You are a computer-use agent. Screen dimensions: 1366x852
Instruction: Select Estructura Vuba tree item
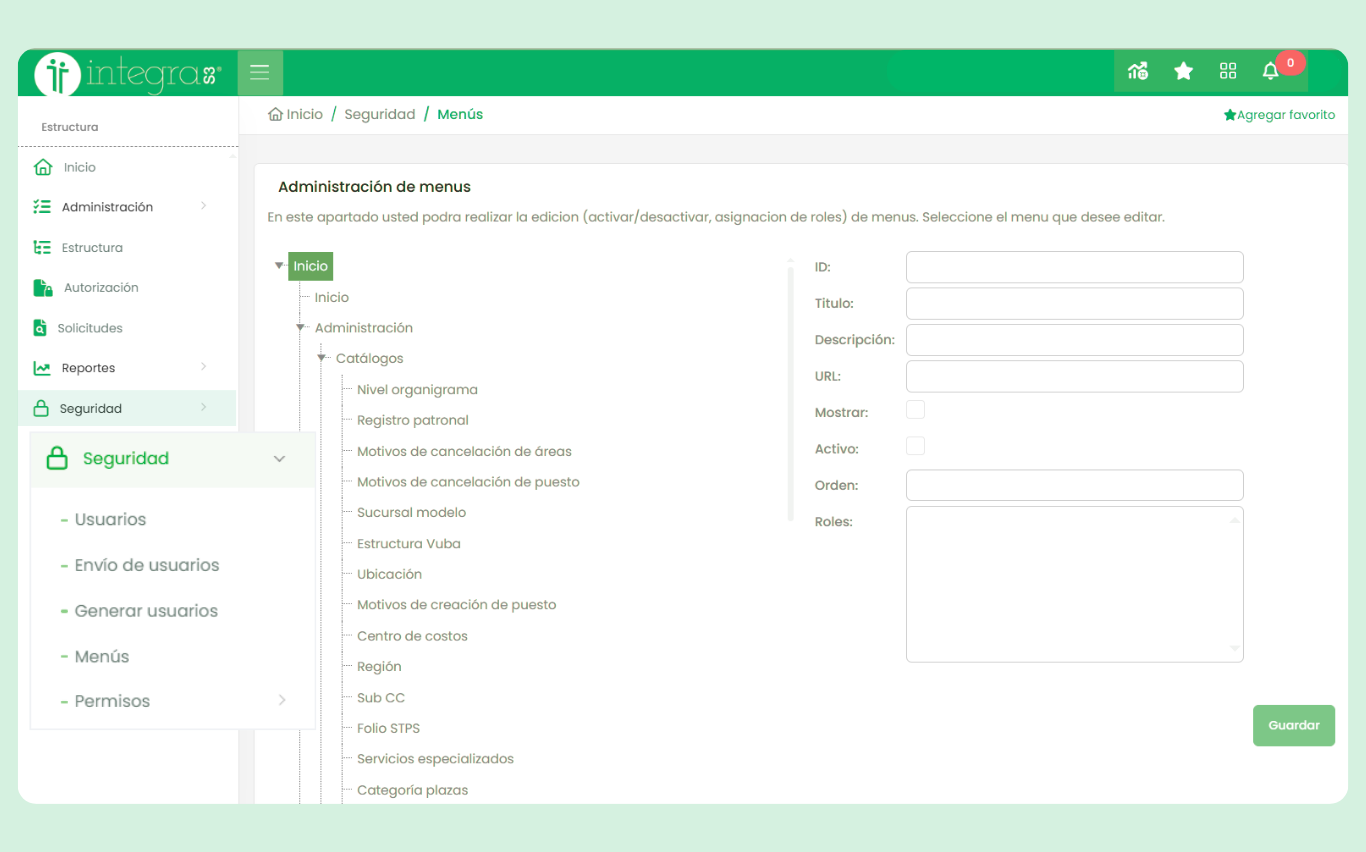[408, 544]
